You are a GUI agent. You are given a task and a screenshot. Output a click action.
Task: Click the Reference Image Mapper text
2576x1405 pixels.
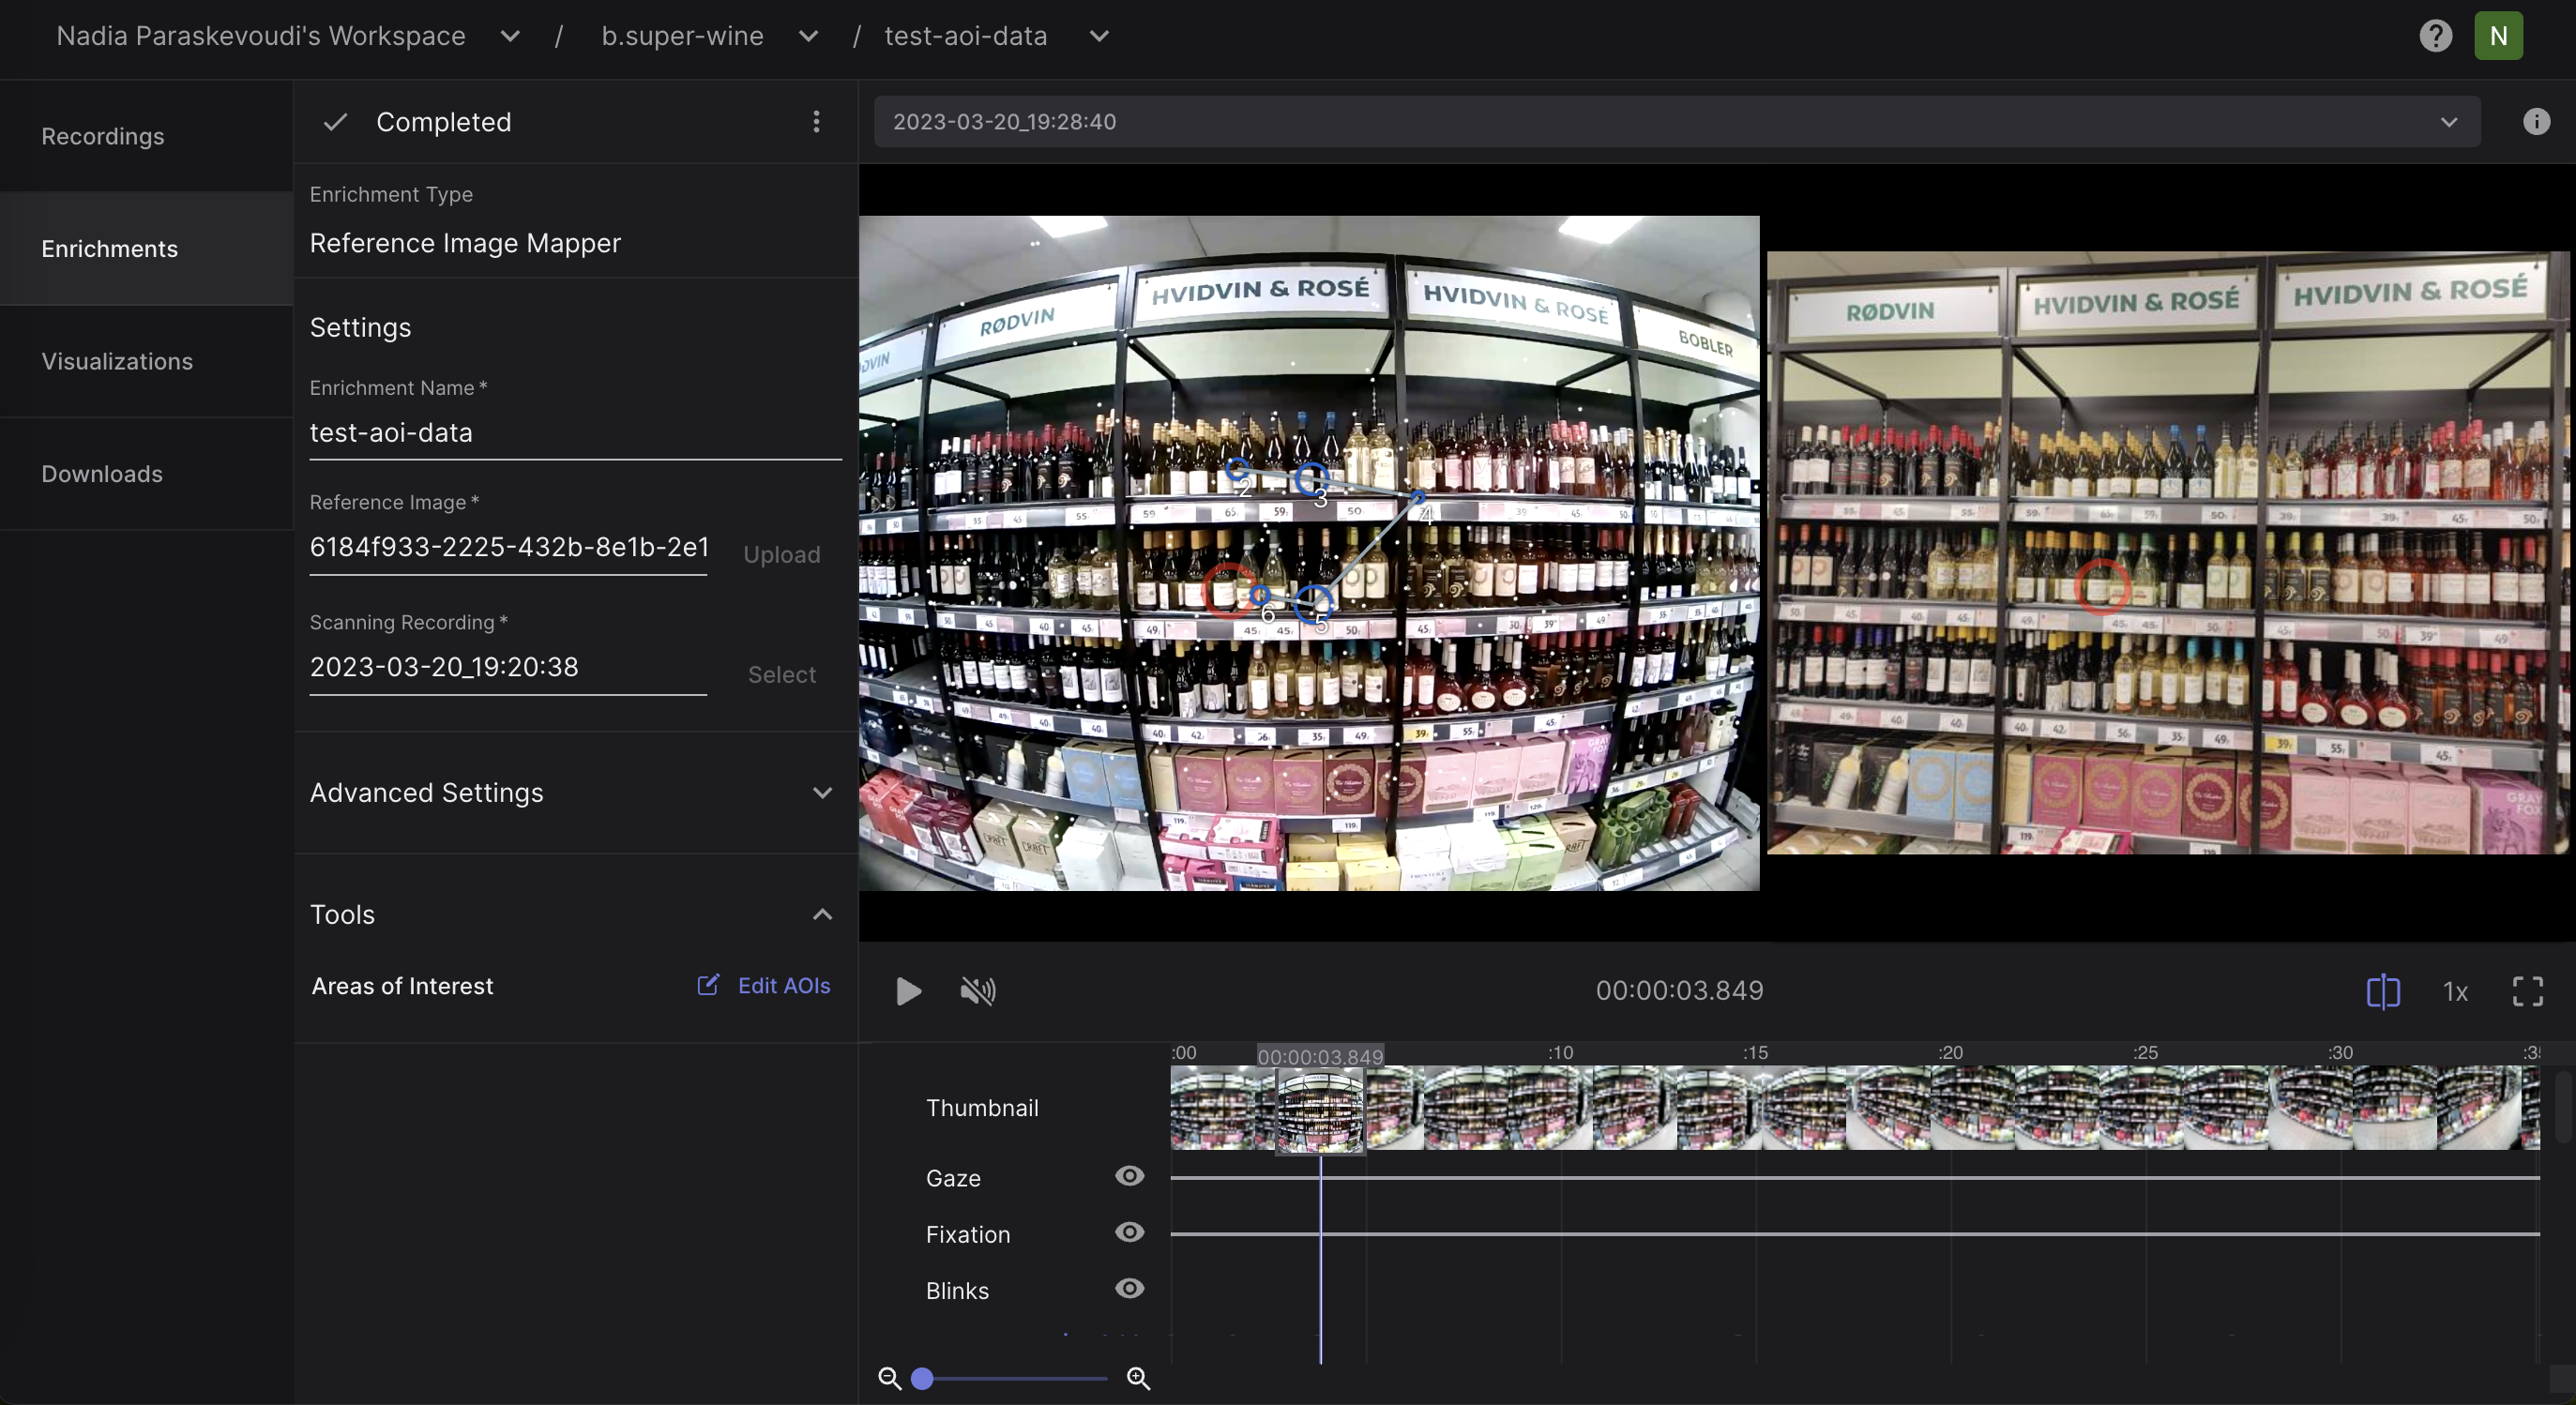click(465, 243)
